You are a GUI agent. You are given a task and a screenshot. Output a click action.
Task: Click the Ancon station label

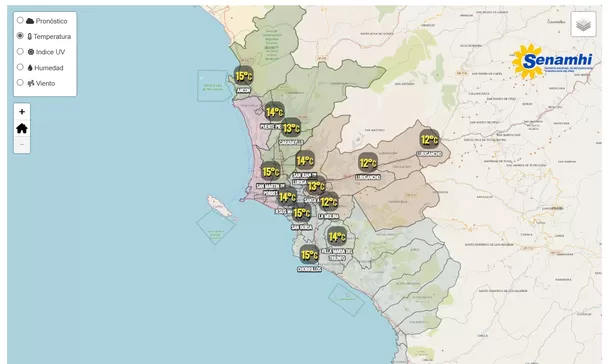coord(244,90)
